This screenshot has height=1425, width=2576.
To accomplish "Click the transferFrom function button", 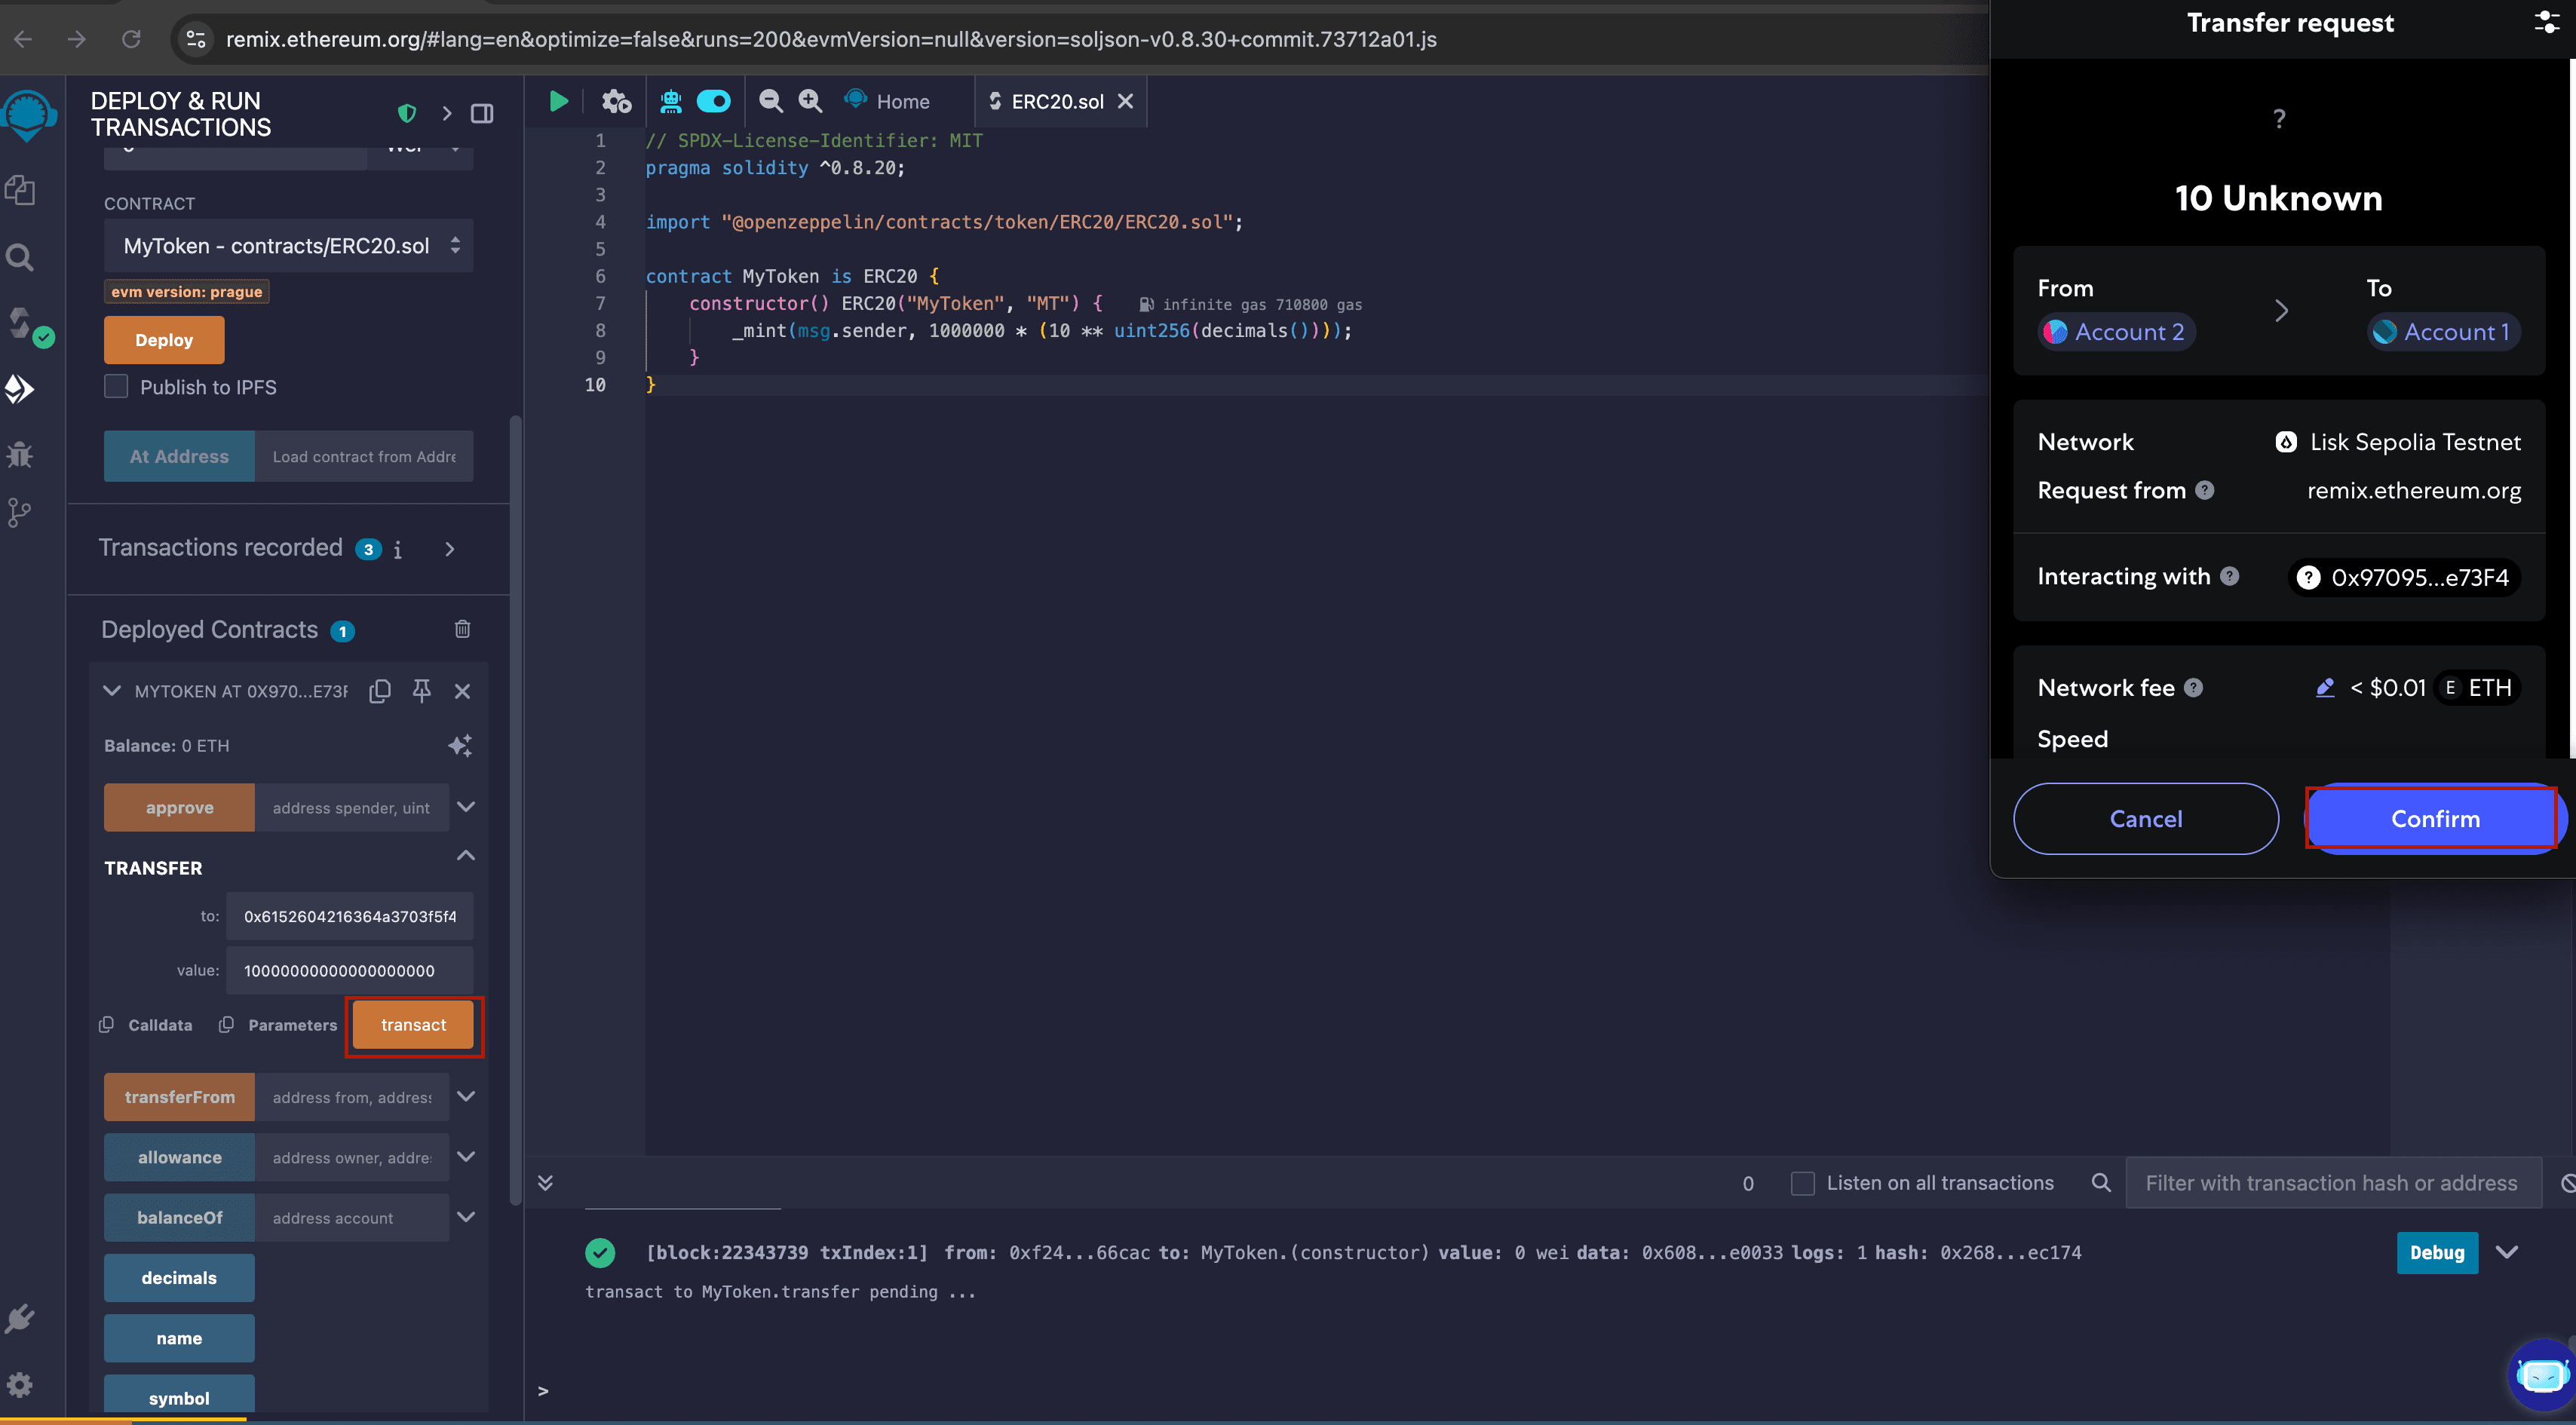I will click(179, 1097).
